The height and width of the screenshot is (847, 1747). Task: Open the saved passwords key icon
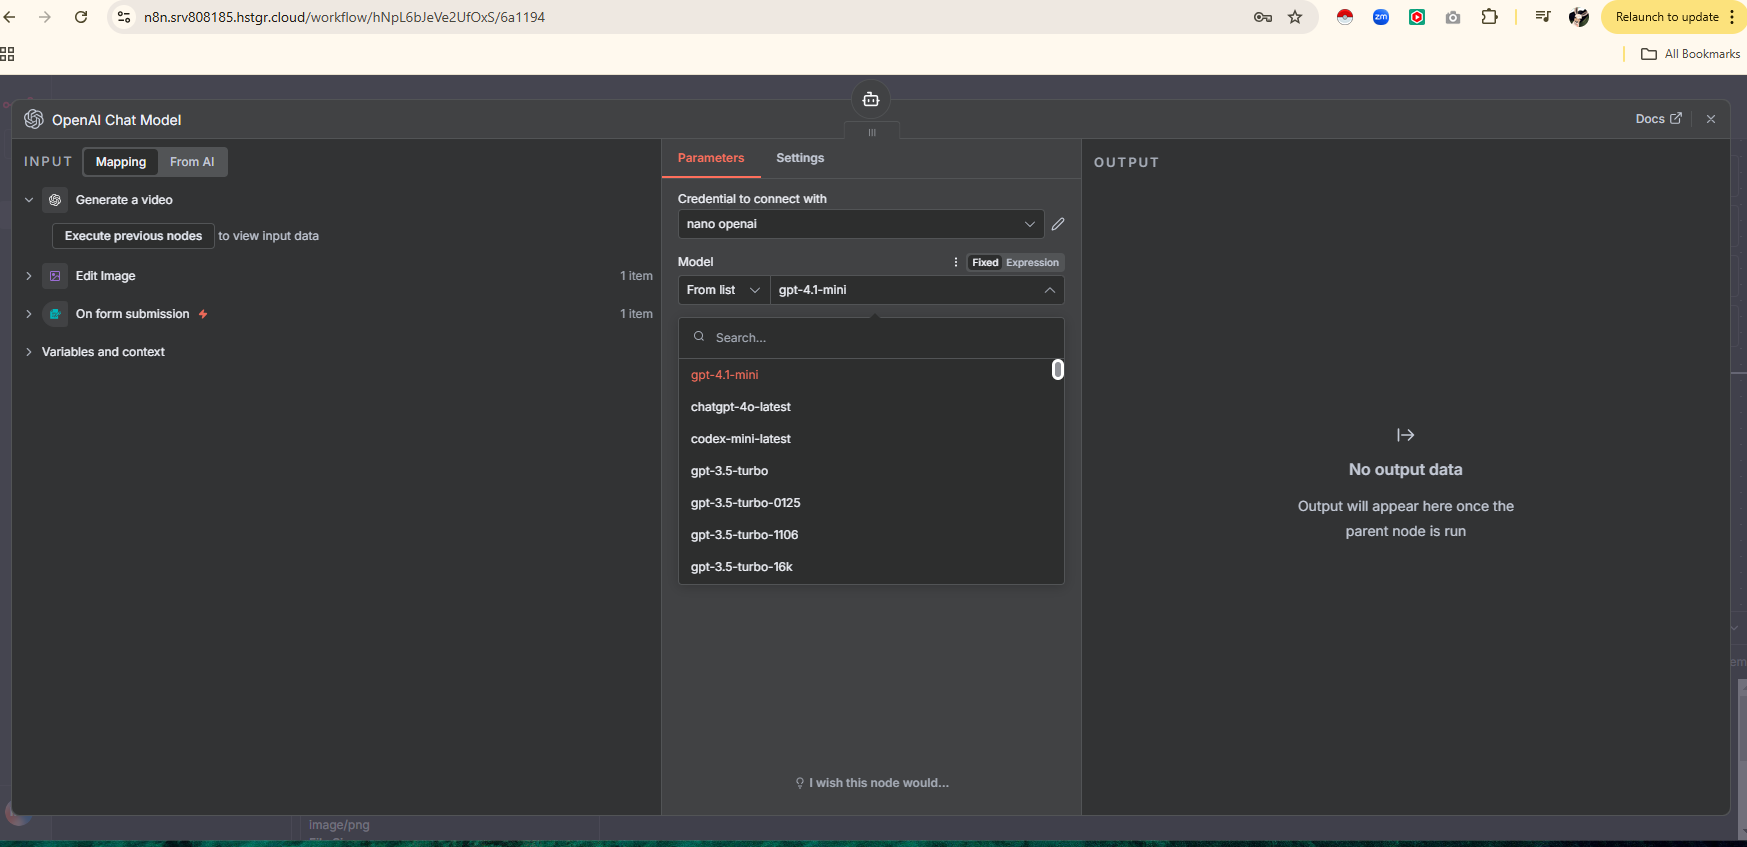coord(1263,17)
